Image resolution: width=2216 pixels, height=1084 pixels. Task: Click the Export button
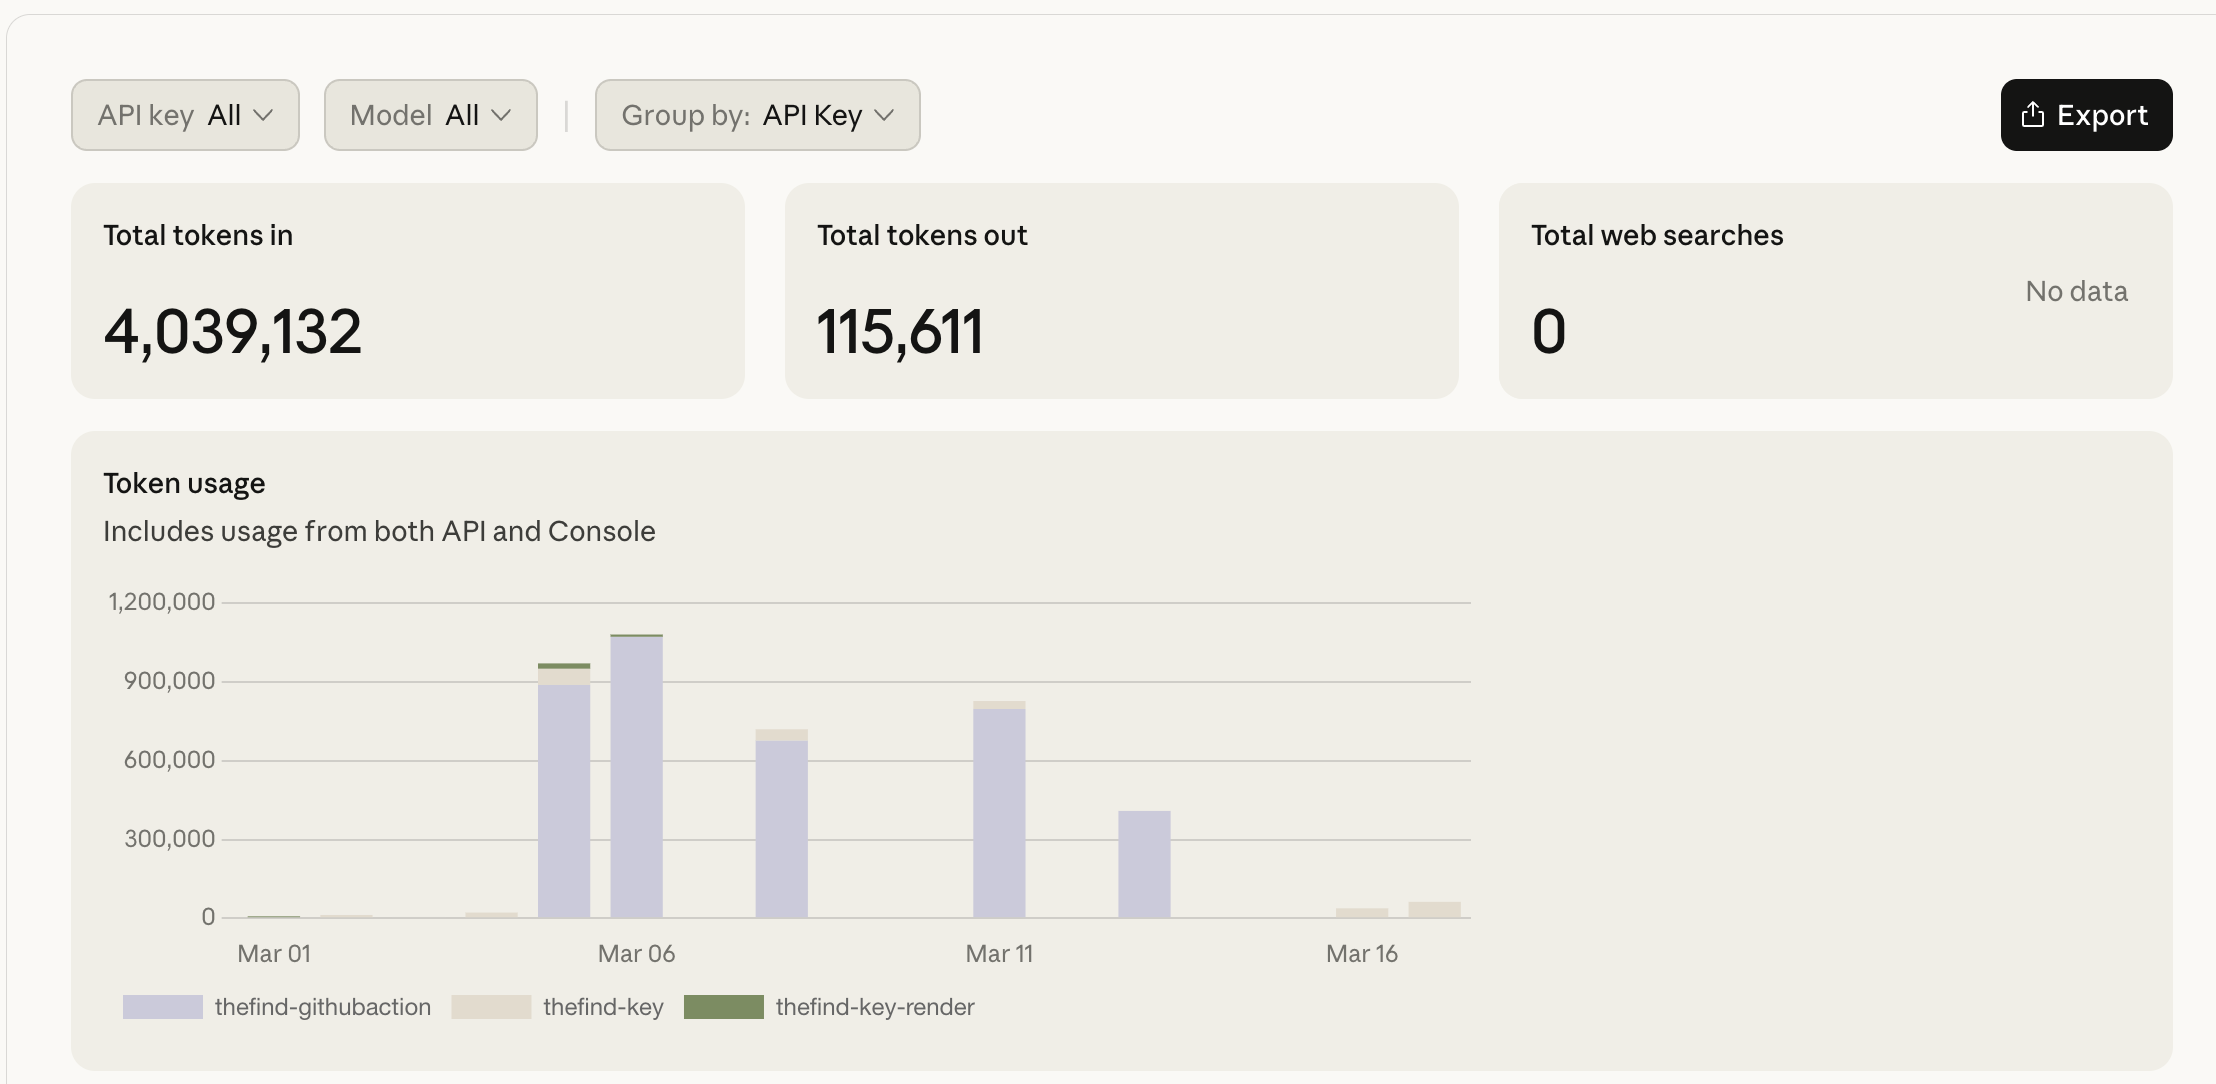(x=2085, y=115)
